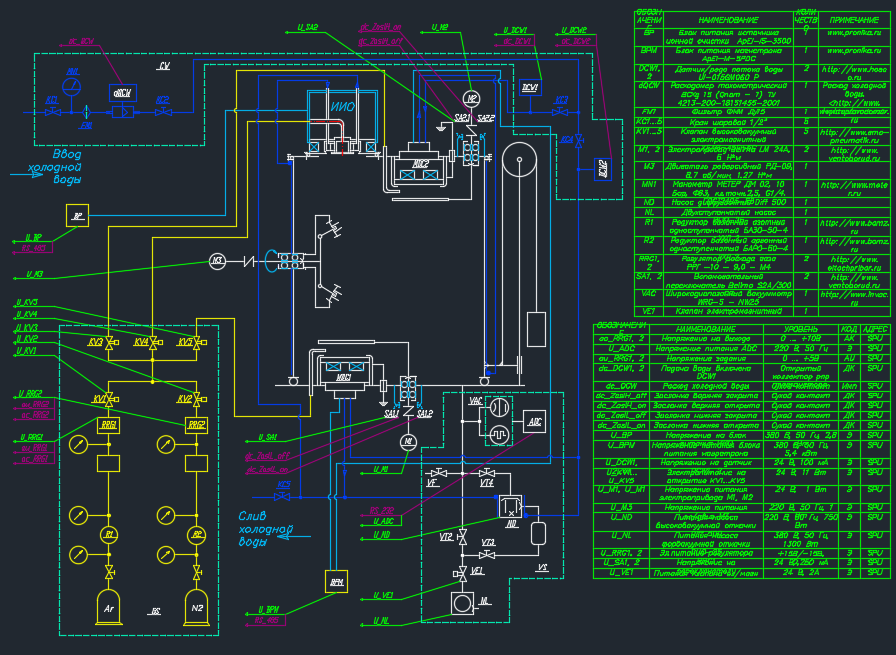Click the M2 motor circle symbol
The width and height of the screenshot is (896, 655).
(471, 98)
